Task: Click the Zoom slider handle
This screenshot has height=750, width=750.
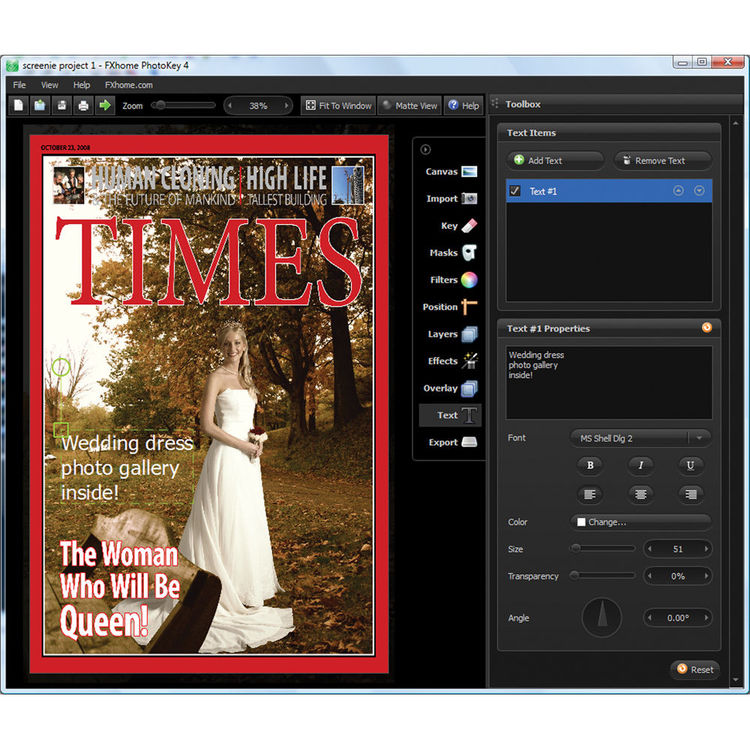Action: [x=161, y=105]
